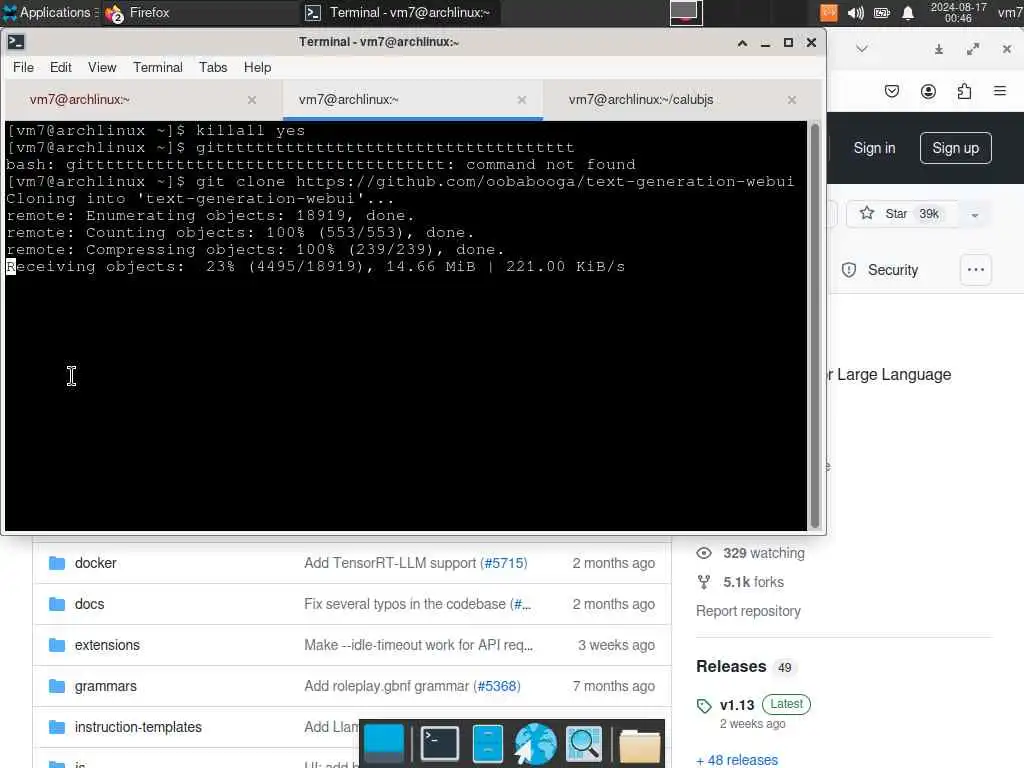Expand the Star lists dropdown arrow
1024x768 pixels.
pos(975,215)
